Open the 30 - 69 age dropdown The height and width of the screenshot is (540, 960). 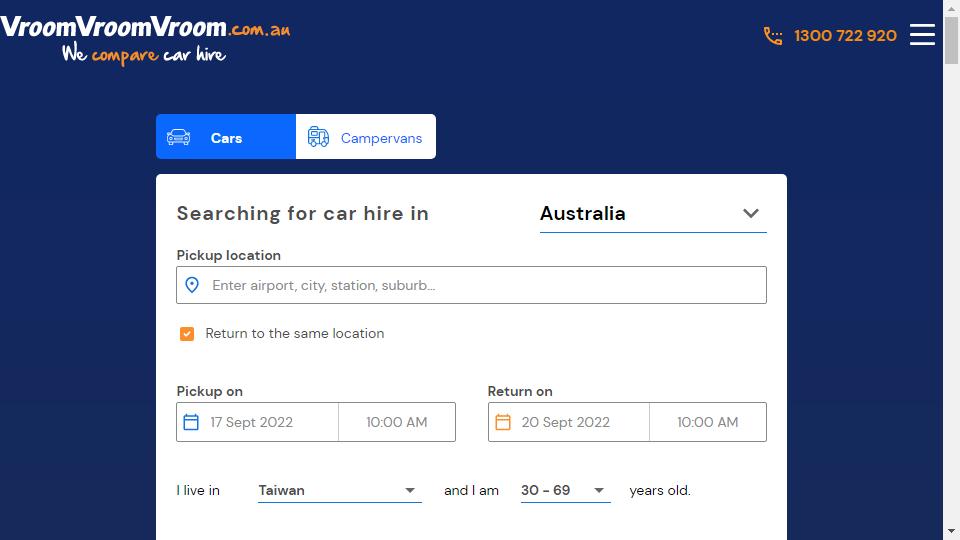(565, 490)
